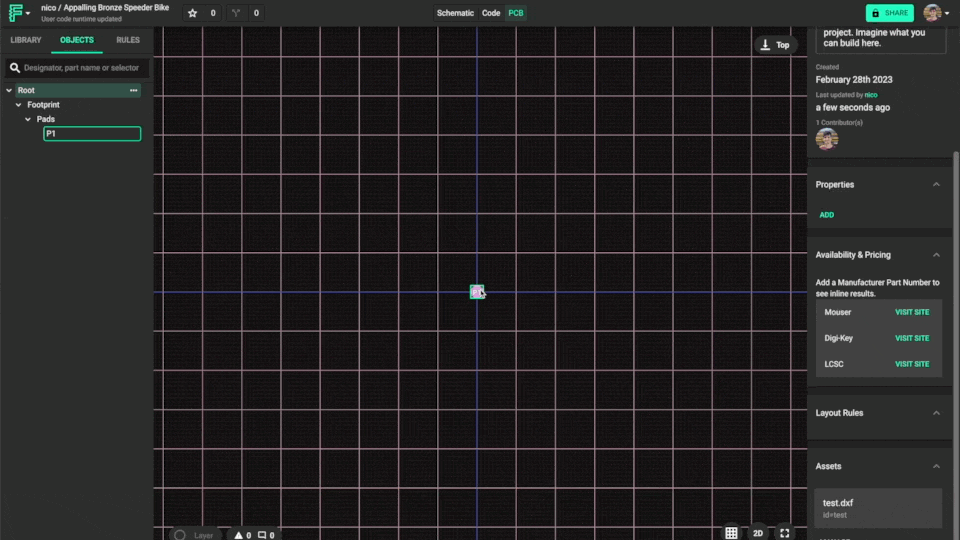The image size is (960, 540).
Task: Open the Flux logo main menu
Action: click(18, 12)
